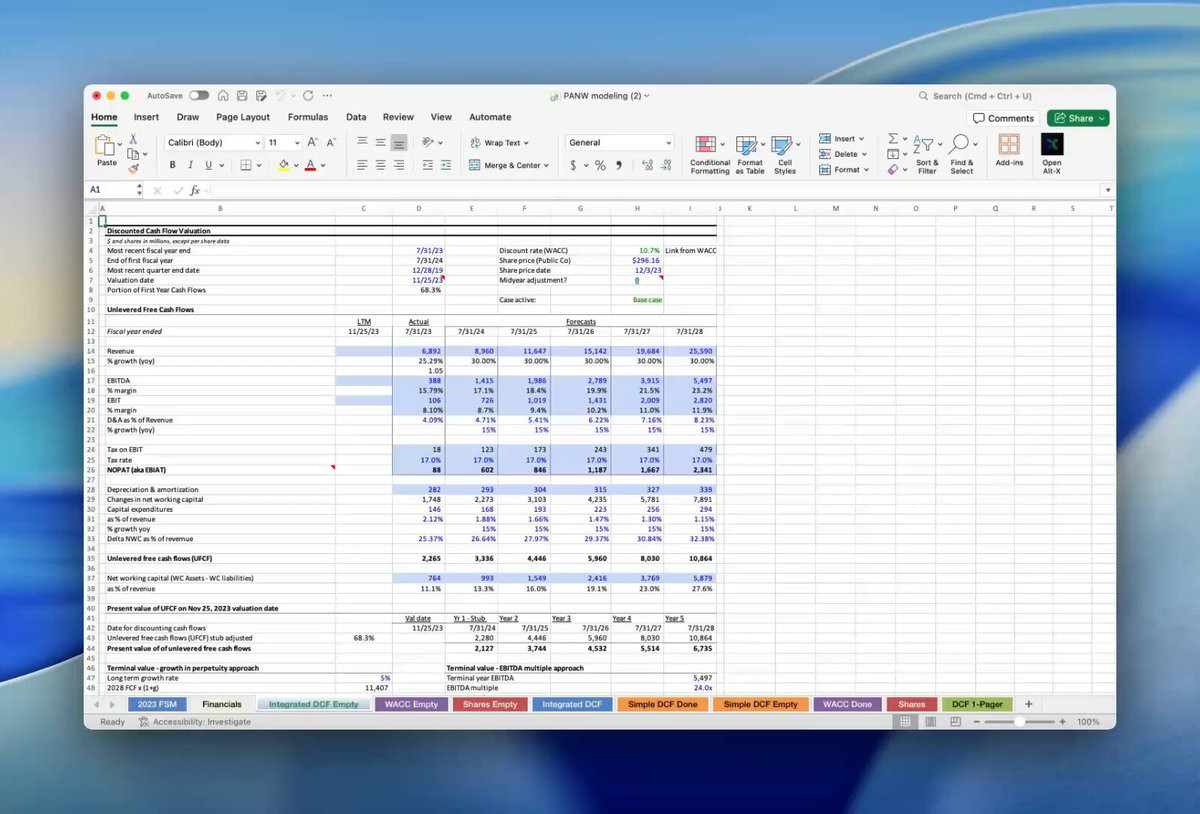Select the DCF 1-Pager sheet tab
Screen dimensions: 1200x814
975,704
